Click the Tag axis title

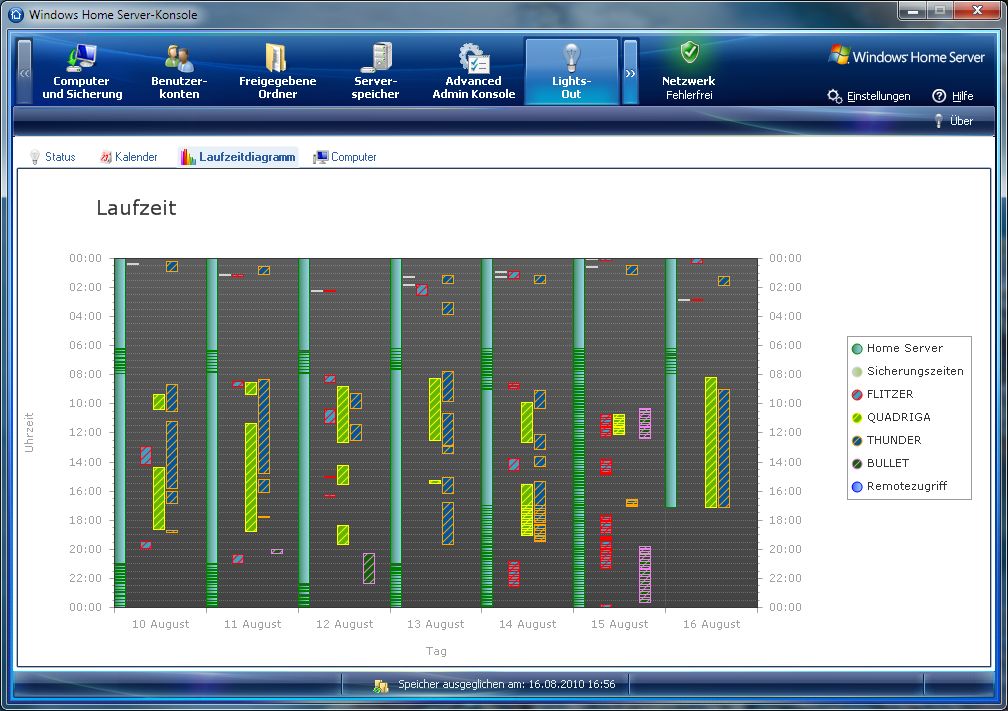pos(436,651)
